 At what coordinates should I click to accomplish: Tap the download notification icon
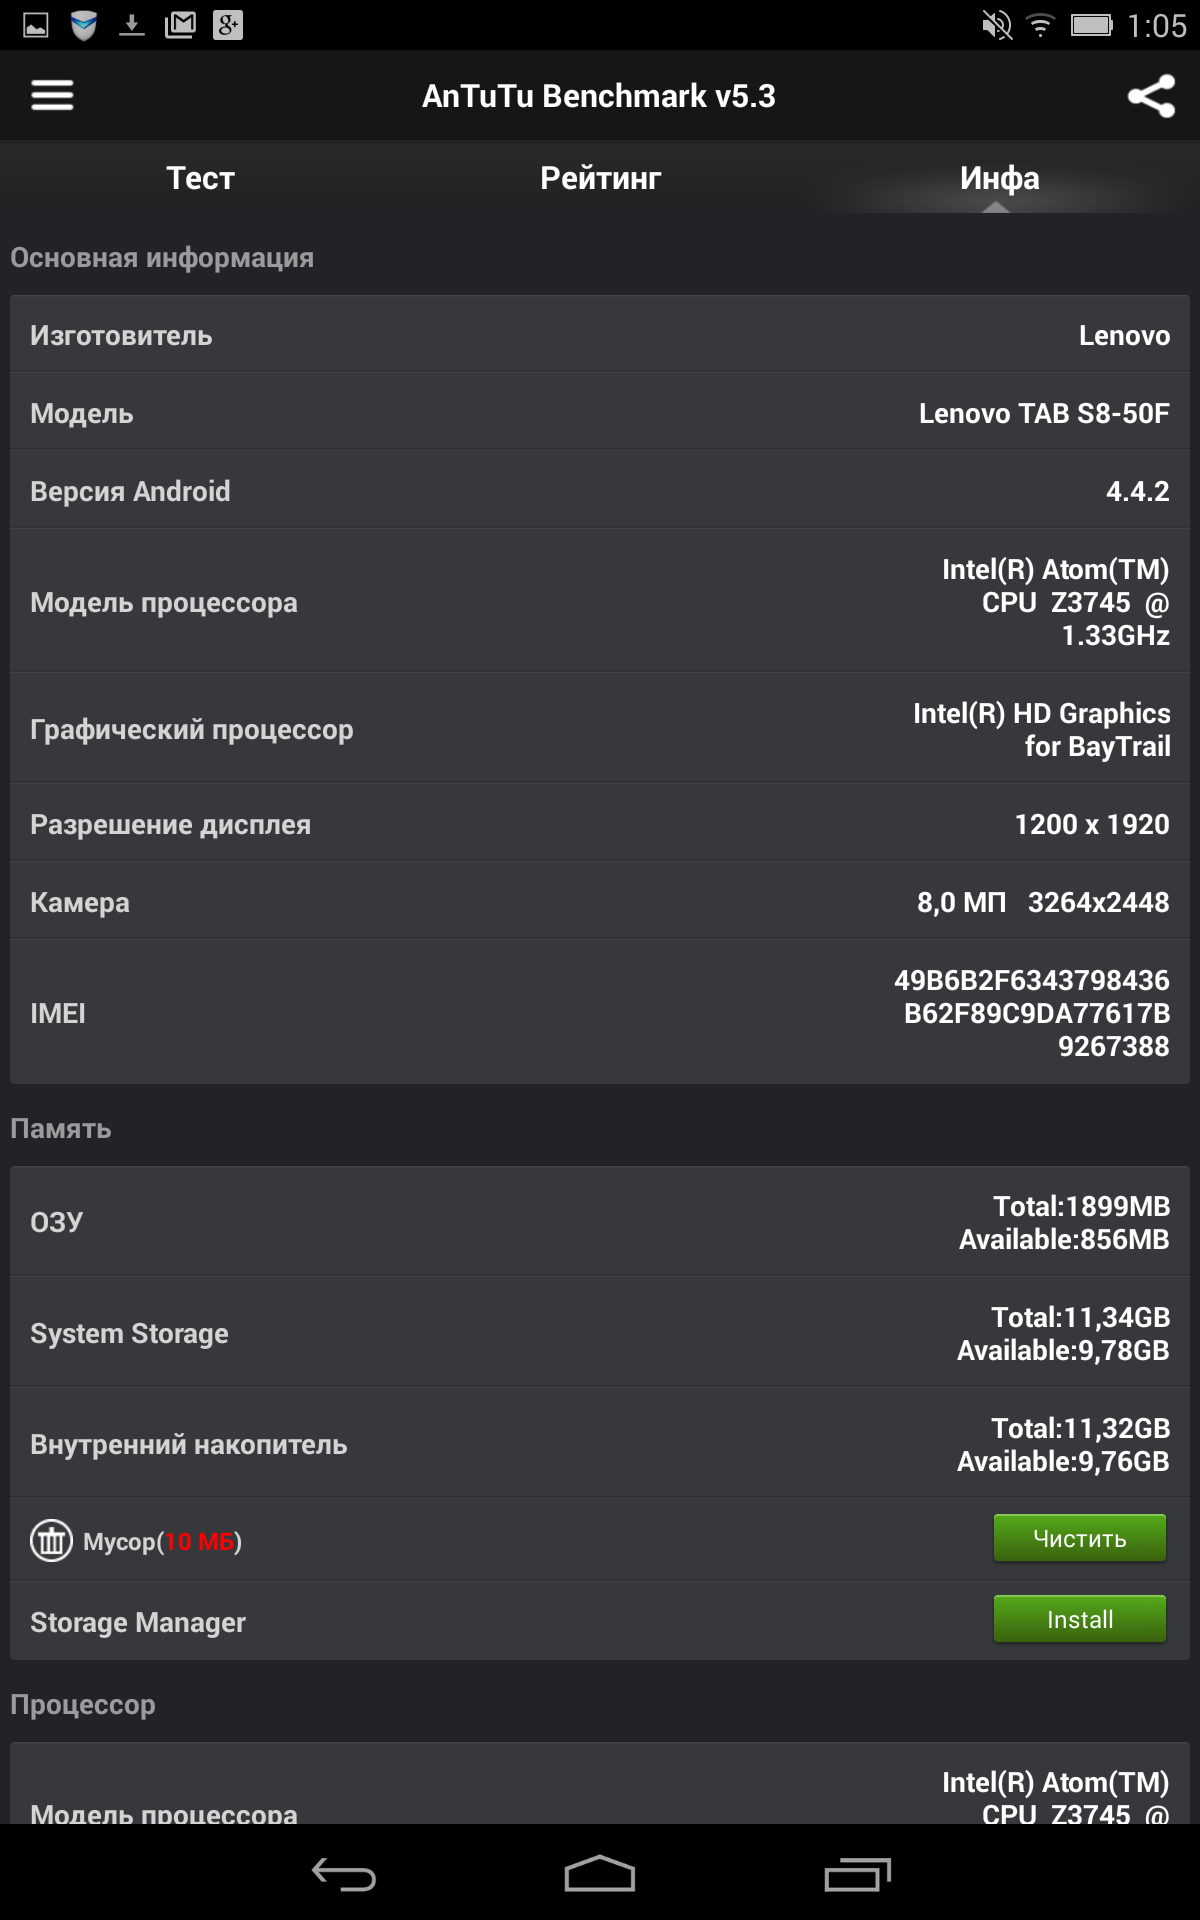132,25
